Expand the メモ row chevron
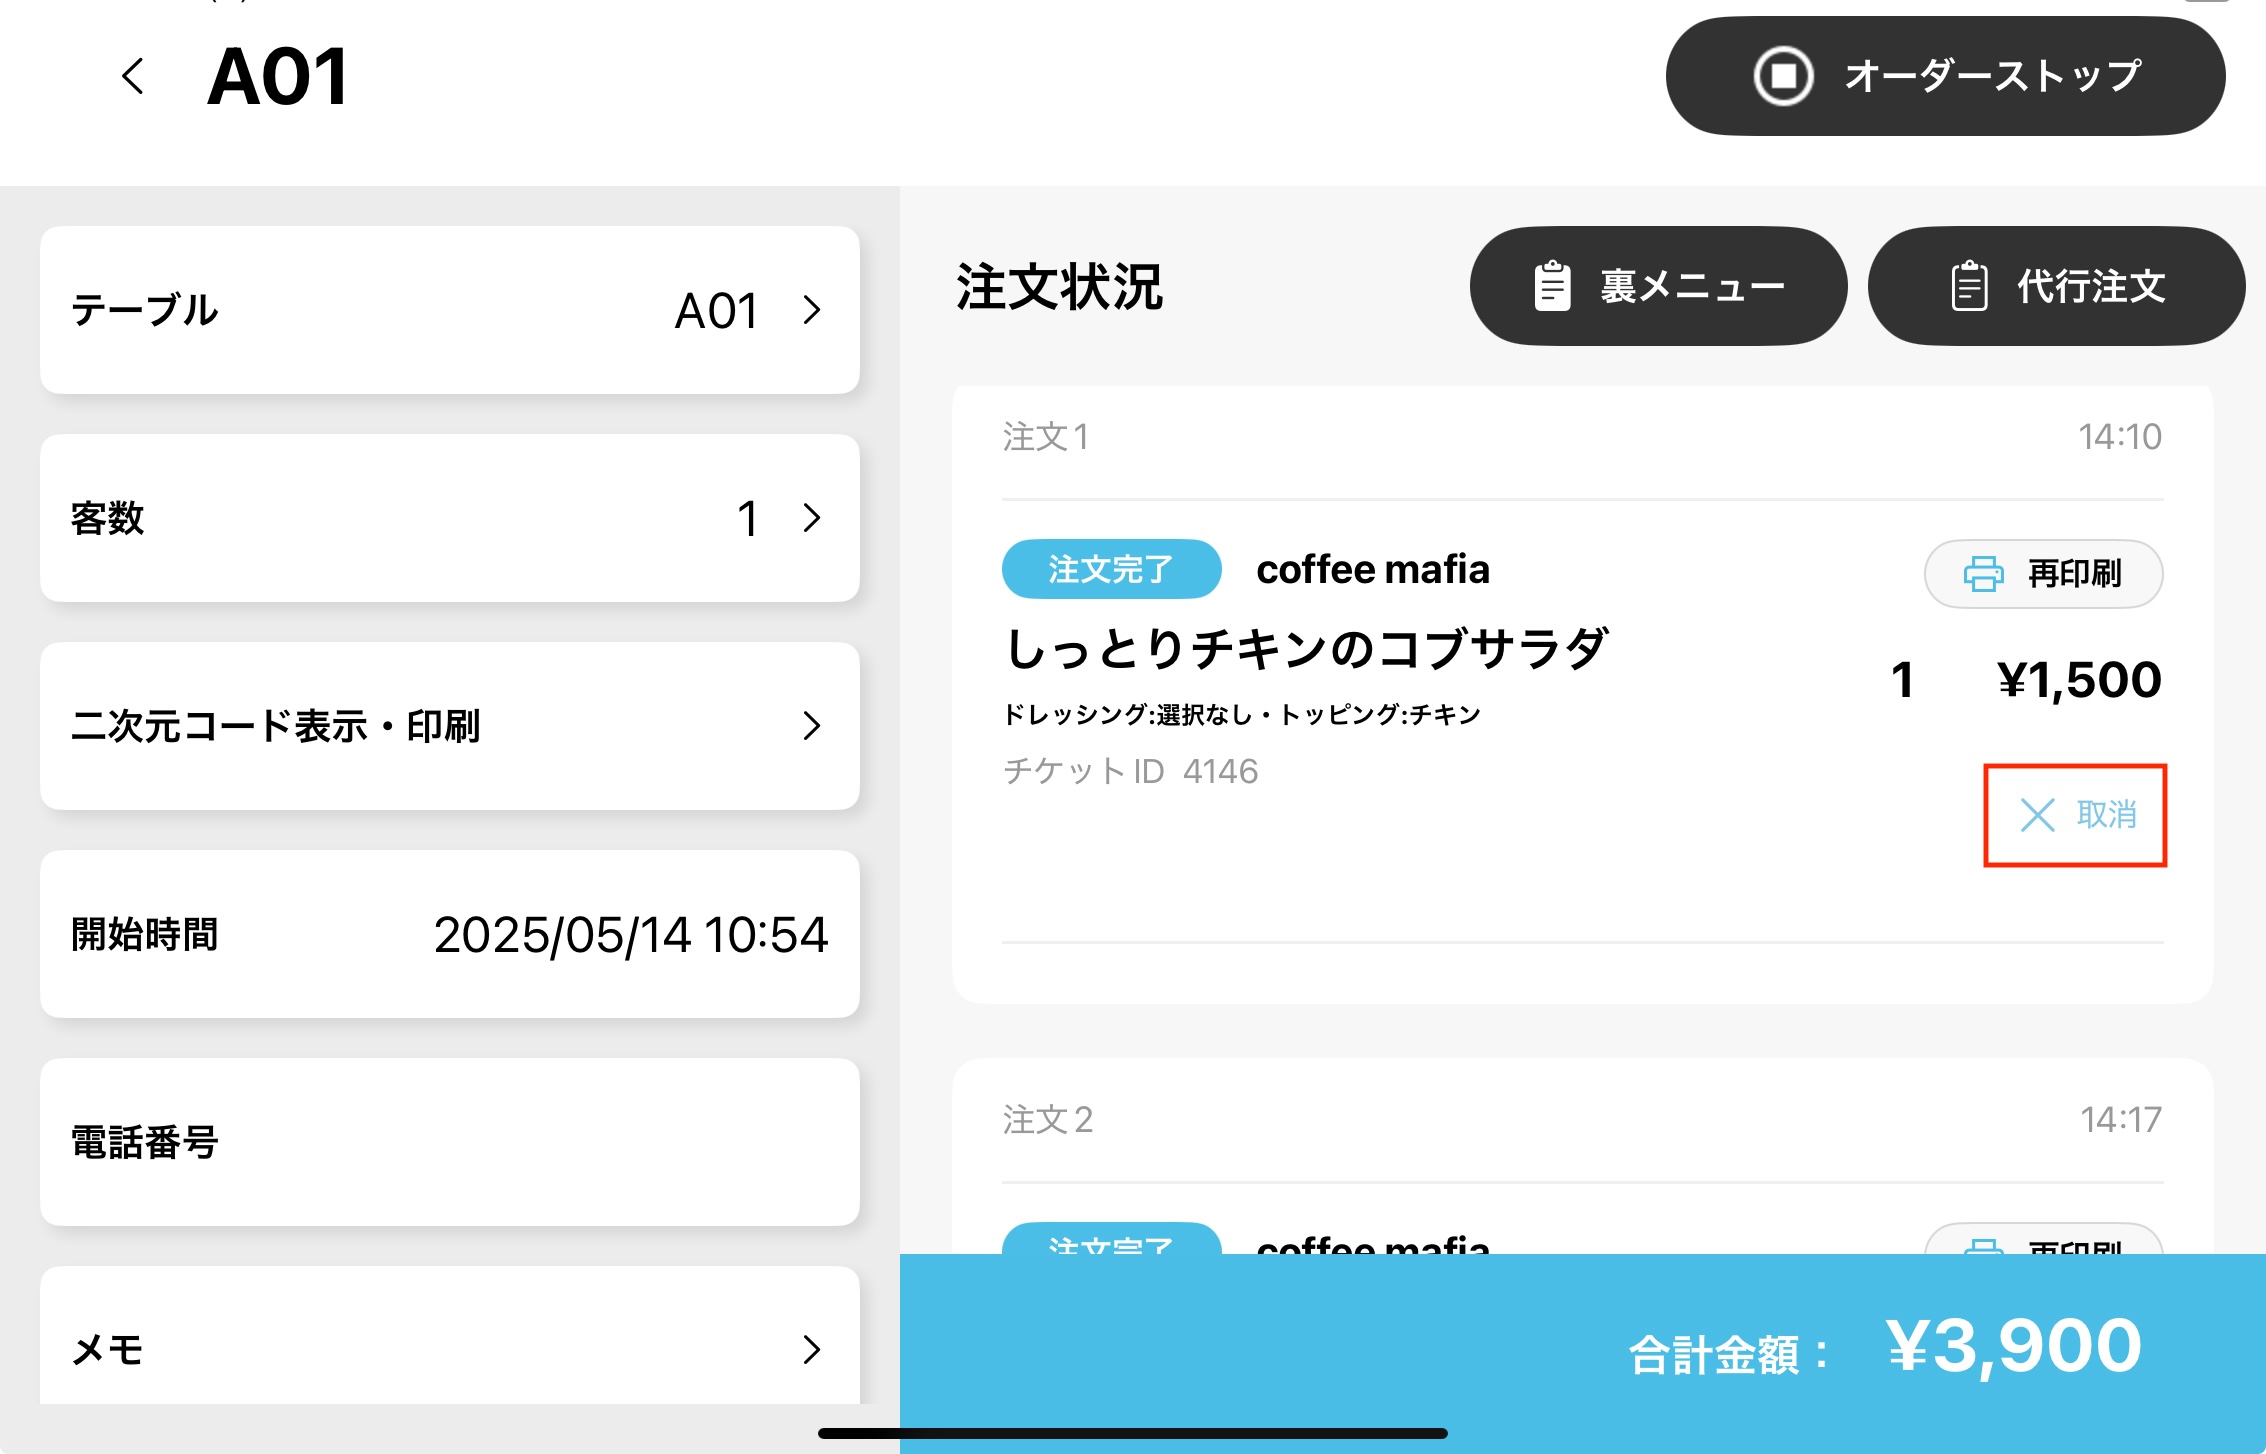This screenshot has height=1454, width=2266. (x=811, y=1349)
